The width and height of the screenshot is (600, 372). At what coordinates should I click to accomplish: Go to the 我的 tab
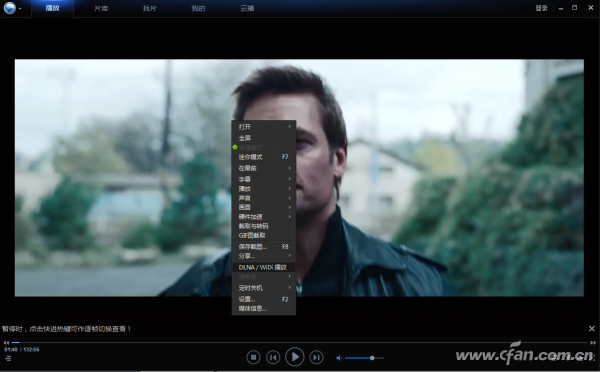point(198,8)
